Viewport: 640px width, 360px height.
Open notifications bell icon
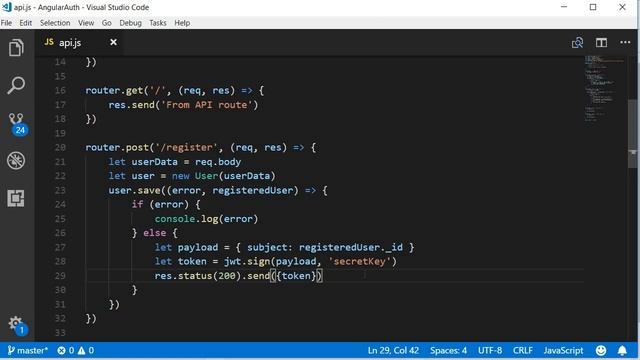click(622, 350)
